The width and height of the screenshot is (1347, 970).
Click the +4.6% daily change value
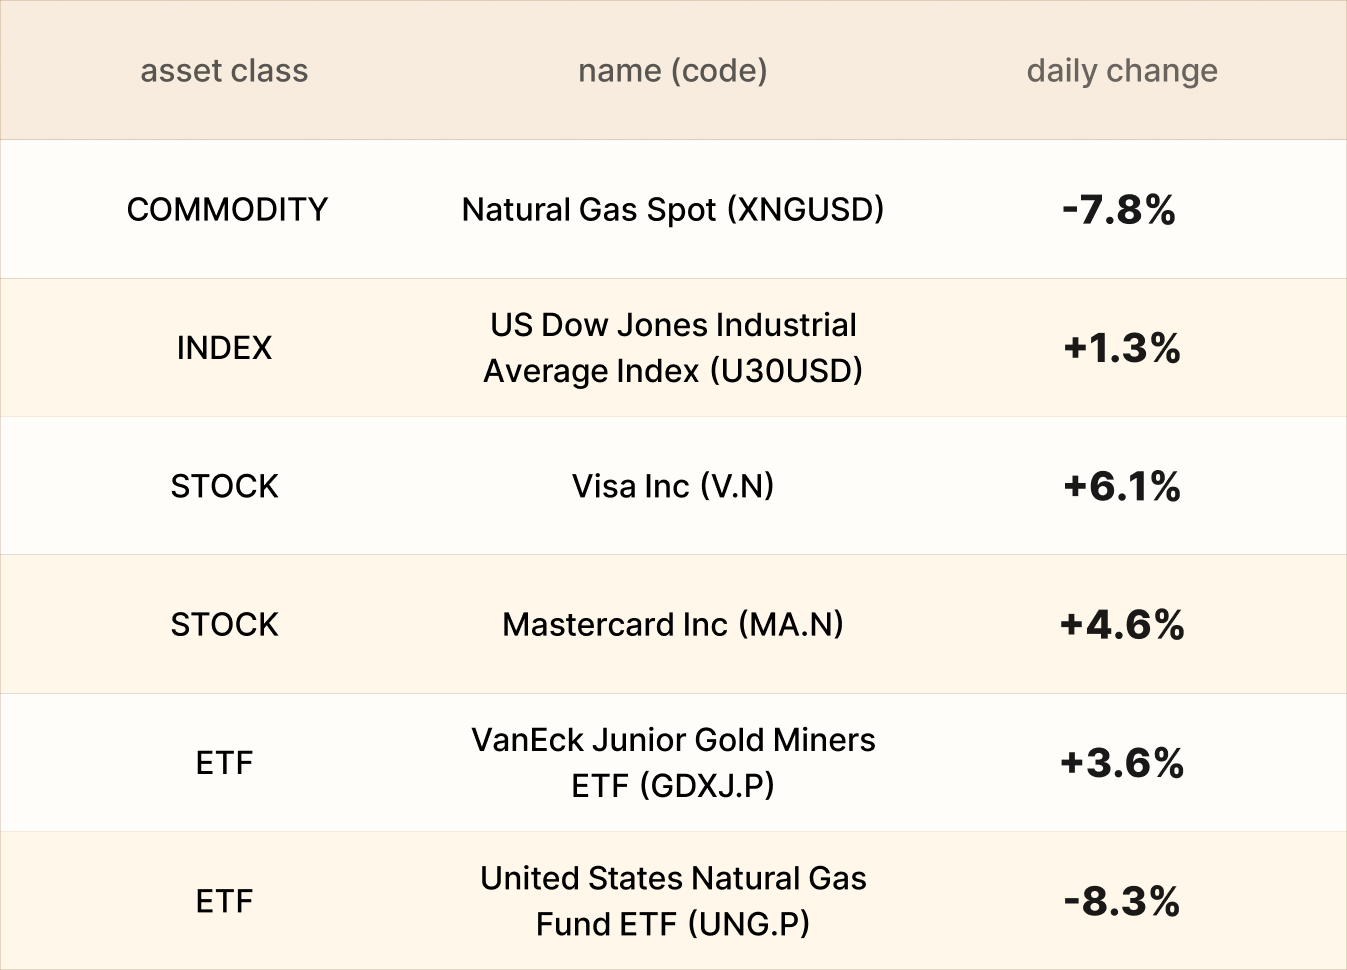click(x=1121, y=624)
